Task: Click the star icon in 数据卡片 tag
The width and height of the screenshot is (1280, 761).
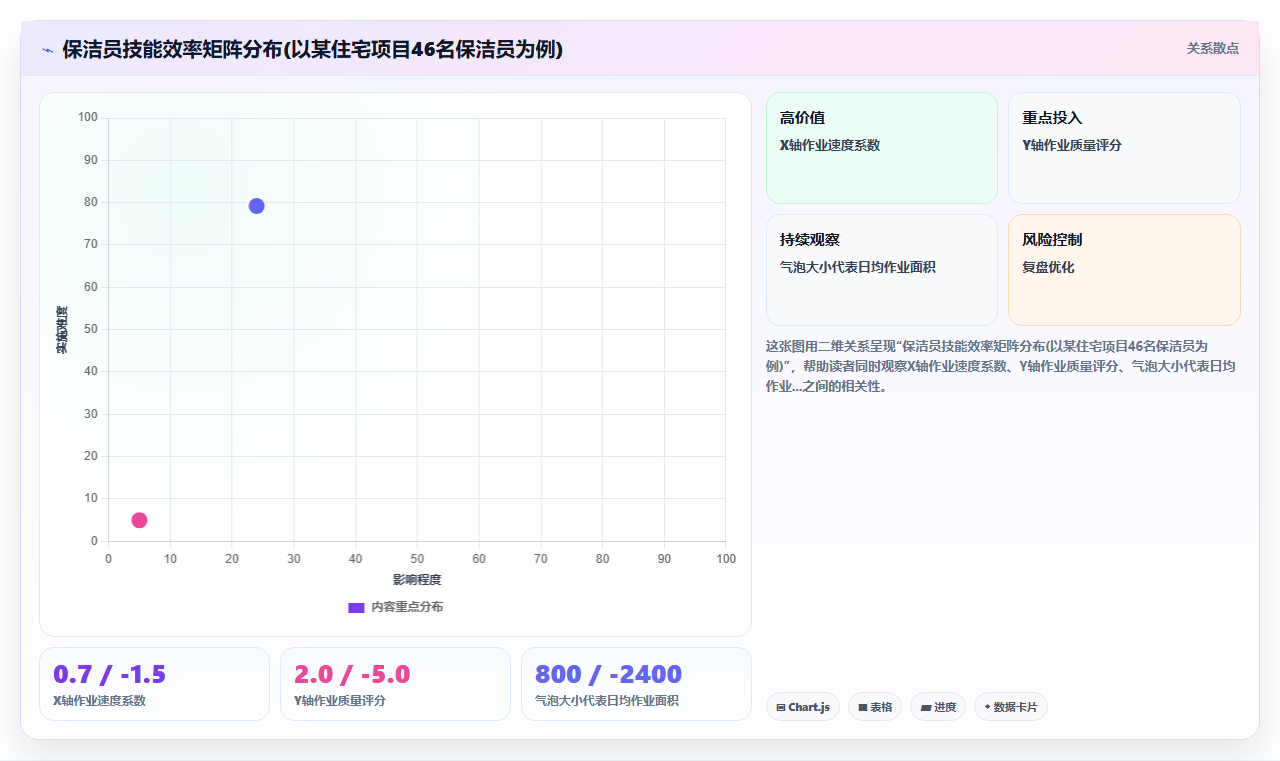Action: [x=987, y=707]
